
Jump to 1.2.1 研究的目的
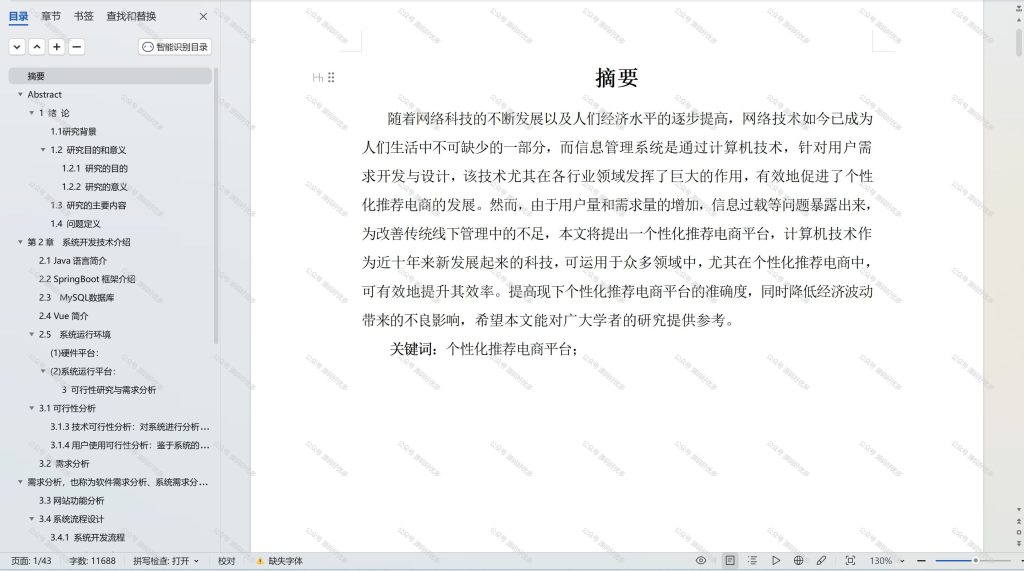[x=95, y=169]
